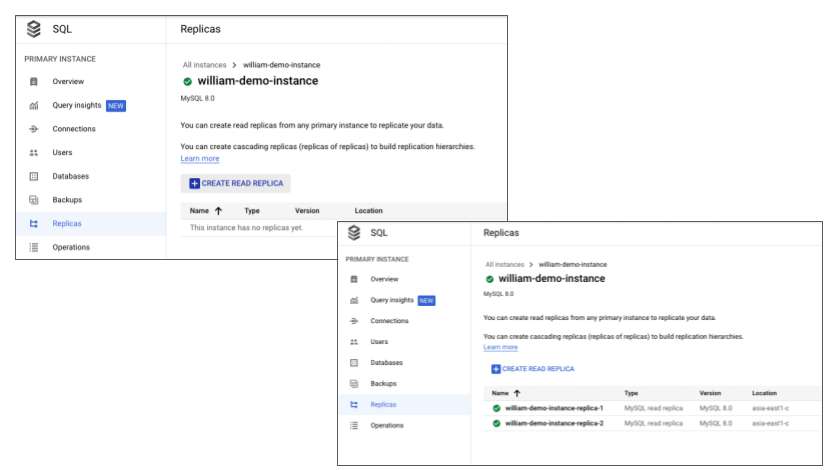Viewport: 830px width, 470px height.
Task: Click the NEW badge in the upper window sidebar
Action: (x=116, y=106)
